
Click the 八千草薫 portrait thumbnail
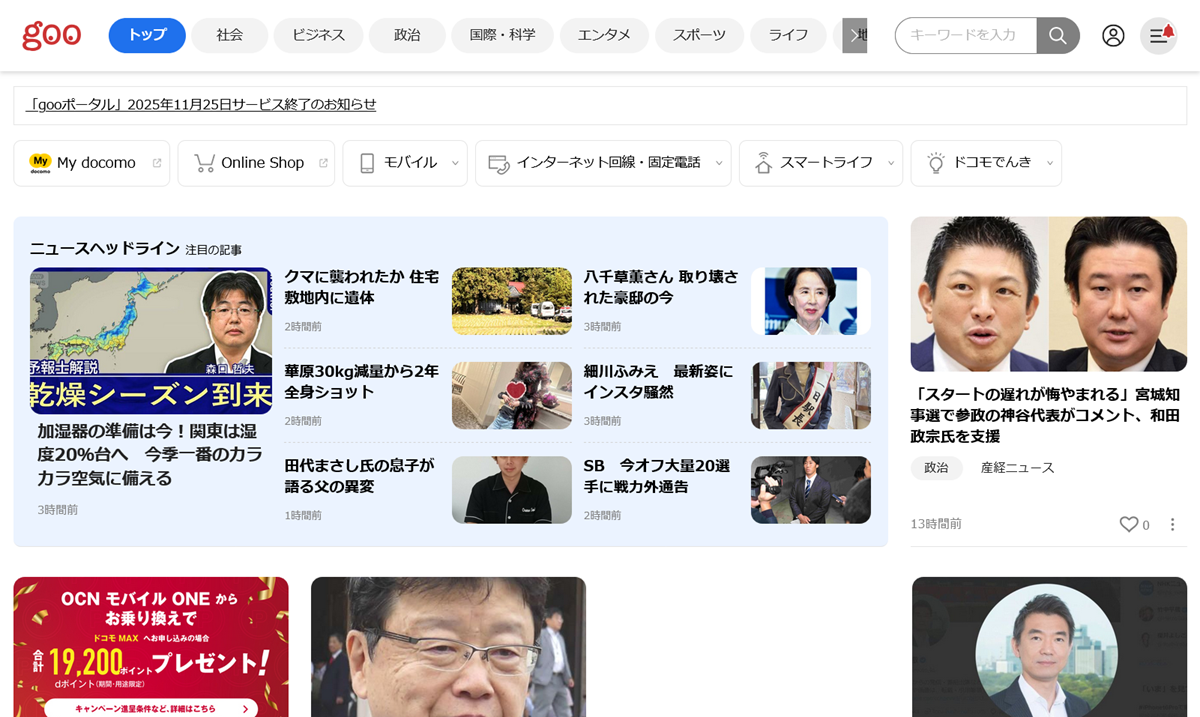[x=811, y=301]
